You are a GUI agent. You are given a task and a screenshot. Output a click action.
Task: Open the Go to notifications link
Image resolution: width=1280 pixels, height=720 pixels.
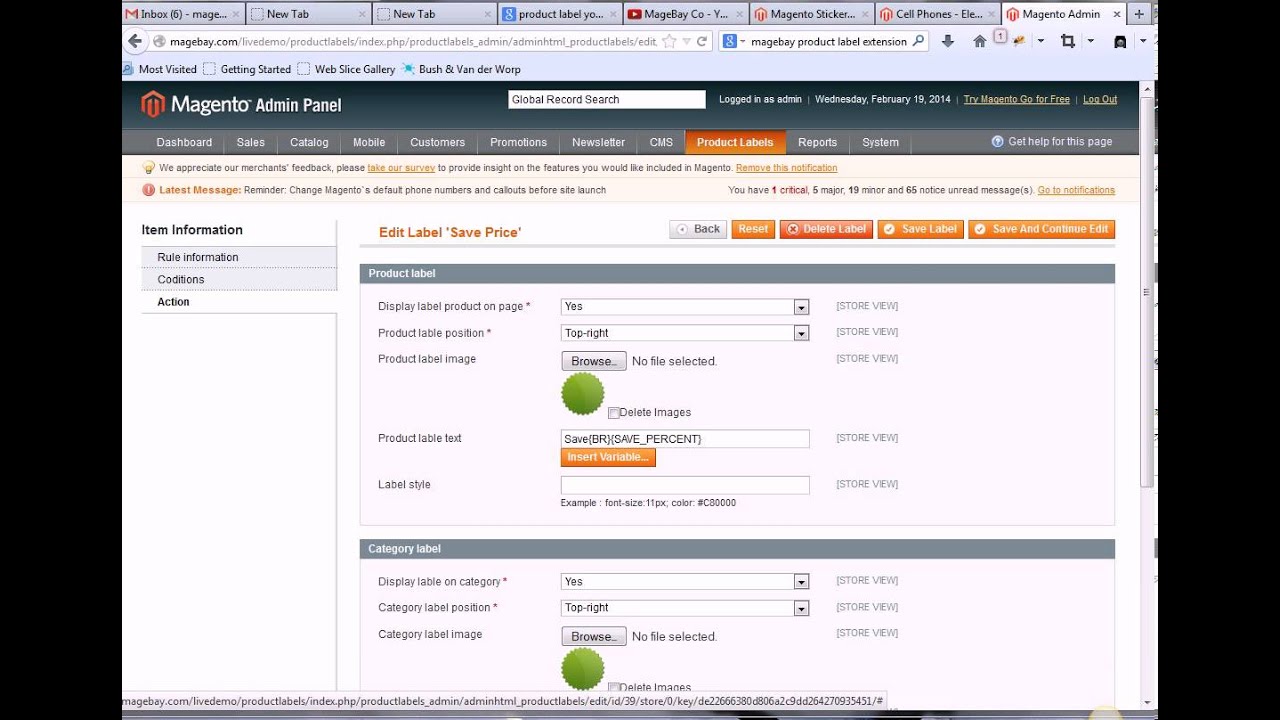[1076, 190]
